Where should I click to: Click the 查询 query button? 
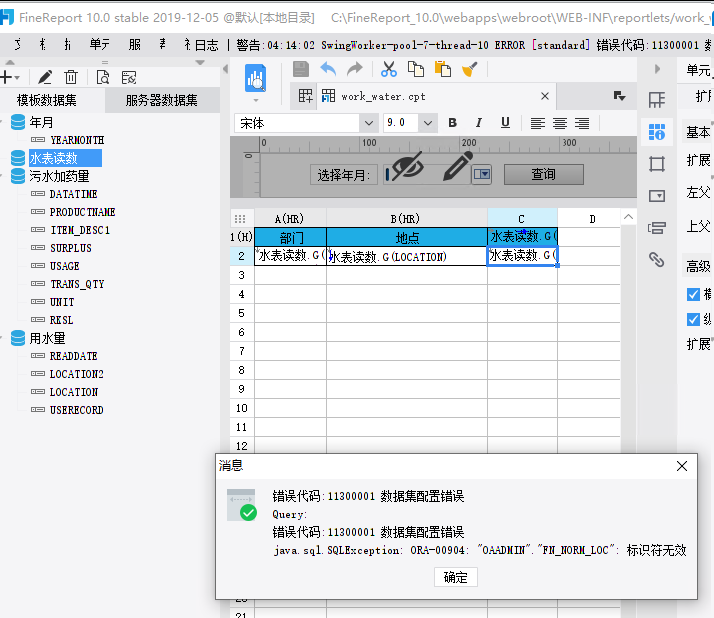(x=544, y=174)
